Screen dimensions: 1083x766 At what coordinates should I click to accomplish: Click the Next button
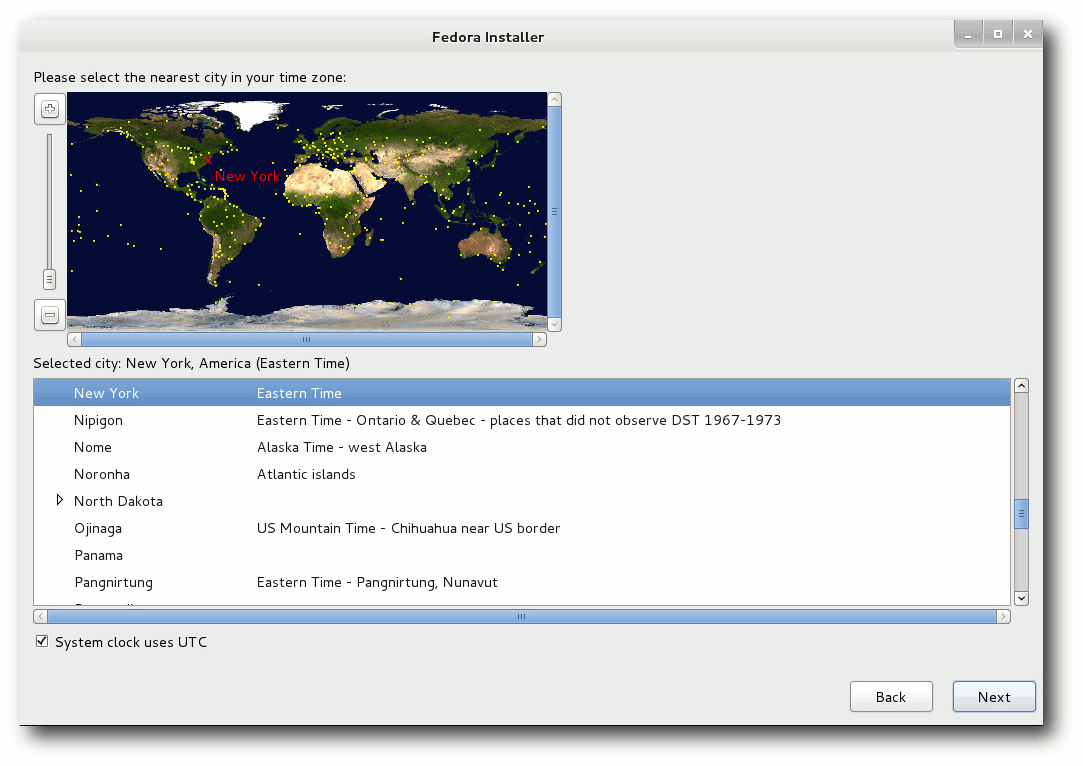click(994, 697)
